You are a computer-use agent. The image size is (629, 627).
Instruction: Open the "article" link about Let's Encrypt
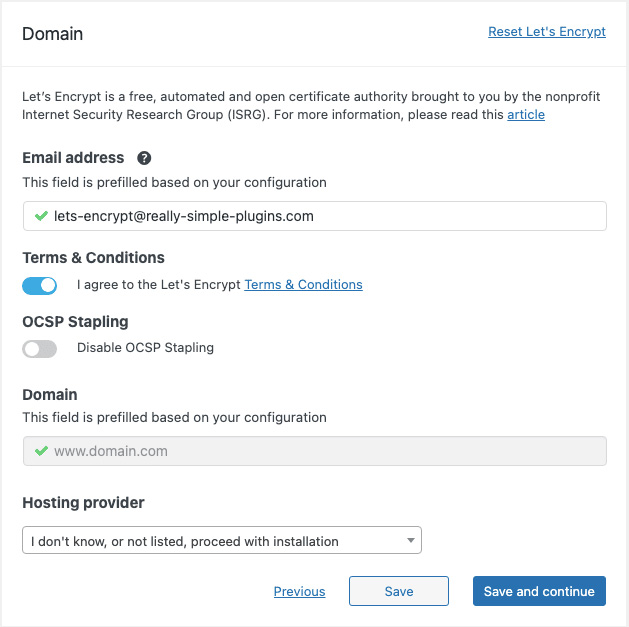[526, 115]
